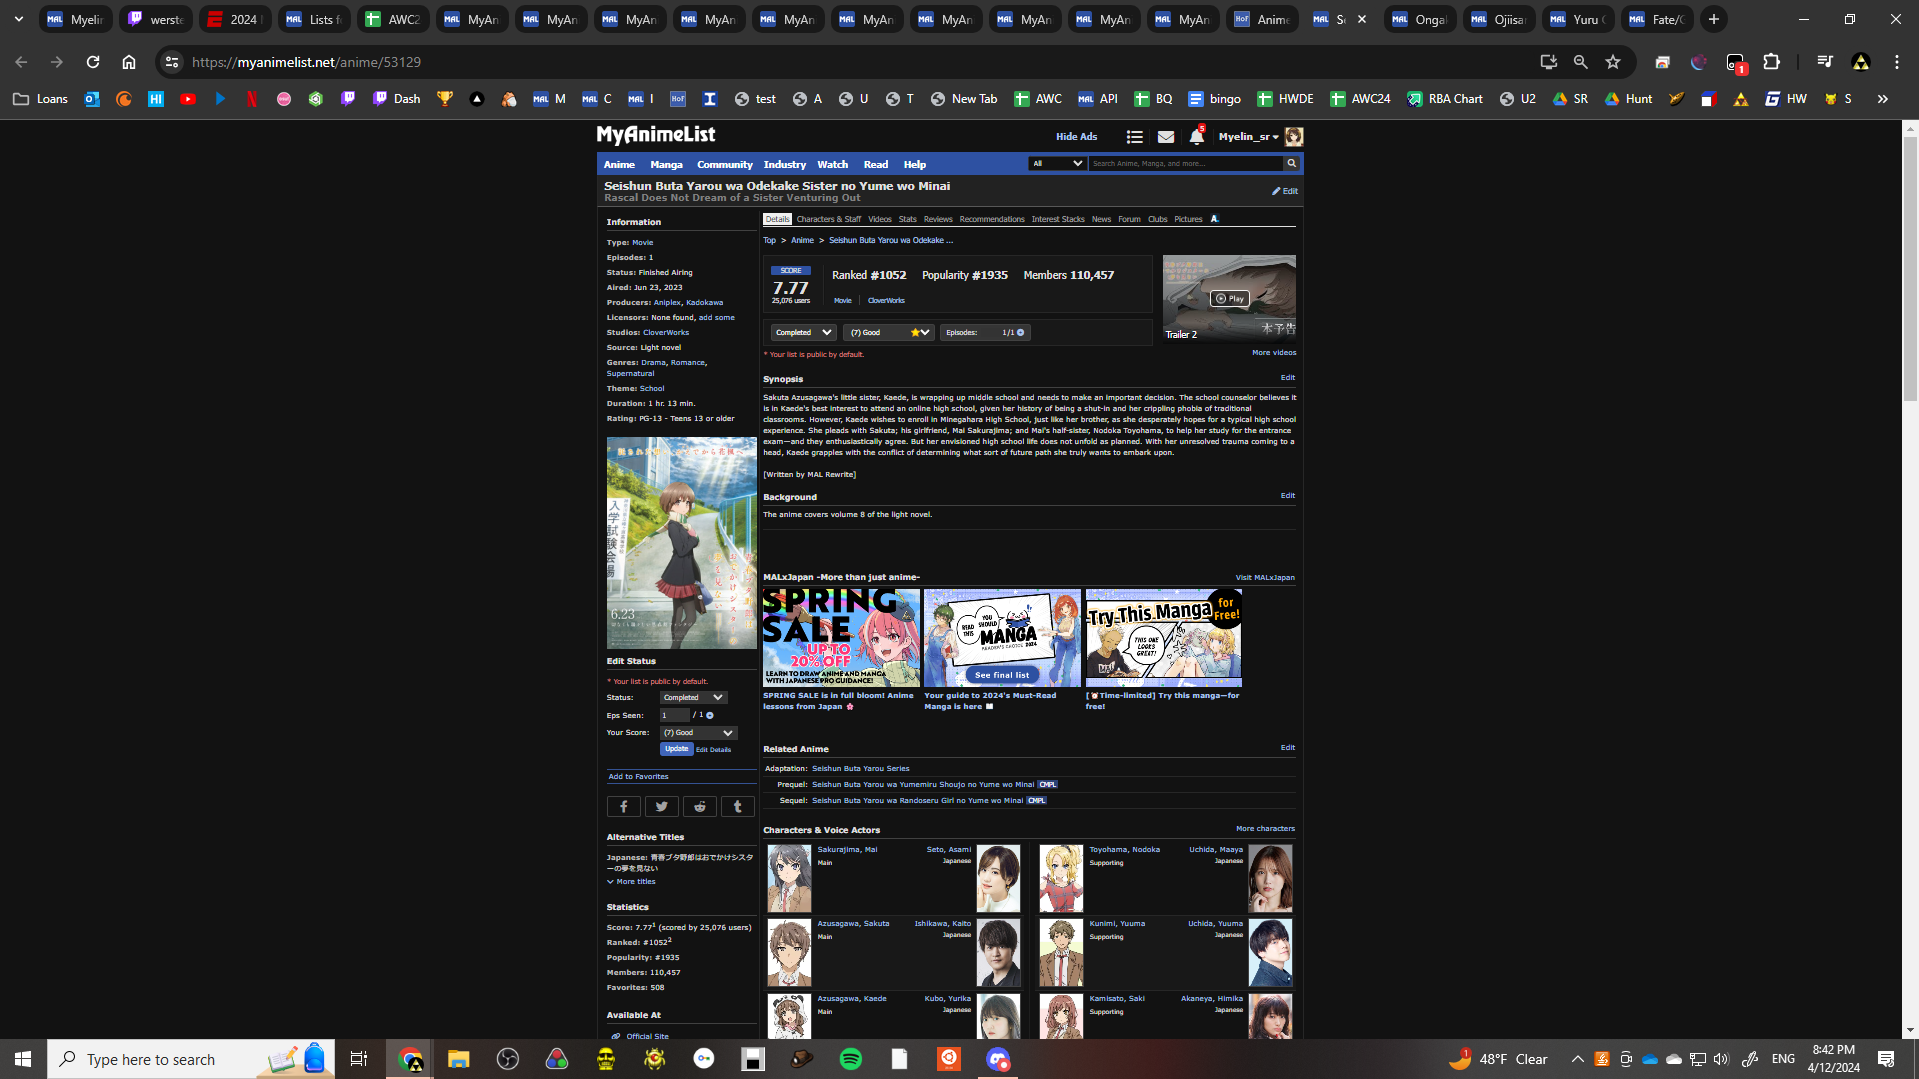Open sequel Randoseru Girl link
The width and height of the screenshot is (1919, 1079).
click(917, 801)
